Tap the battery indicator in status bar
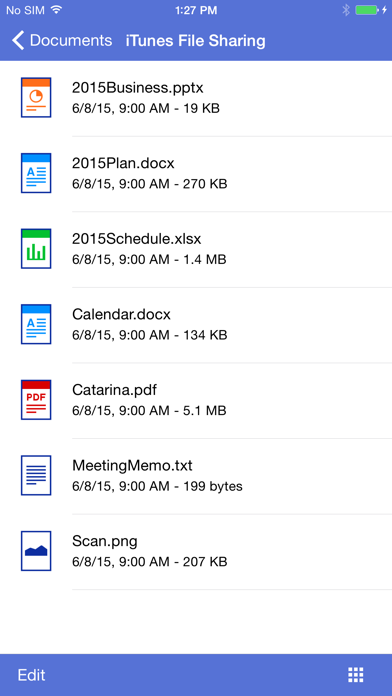The height and width of the screenshot is (696, 392). (367, 10)
